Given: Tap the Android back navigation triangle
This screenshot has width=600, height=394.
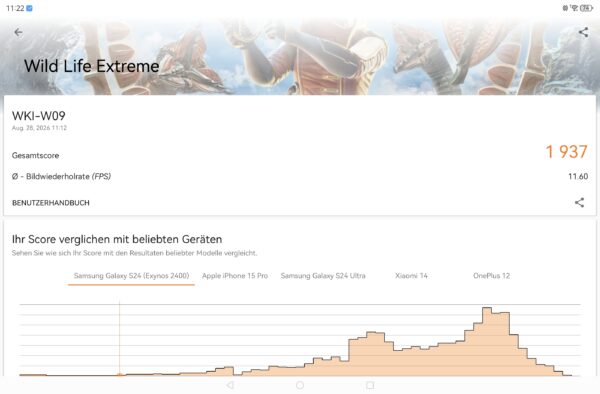Looking at the screenshot, I should (x=230, y=385).
